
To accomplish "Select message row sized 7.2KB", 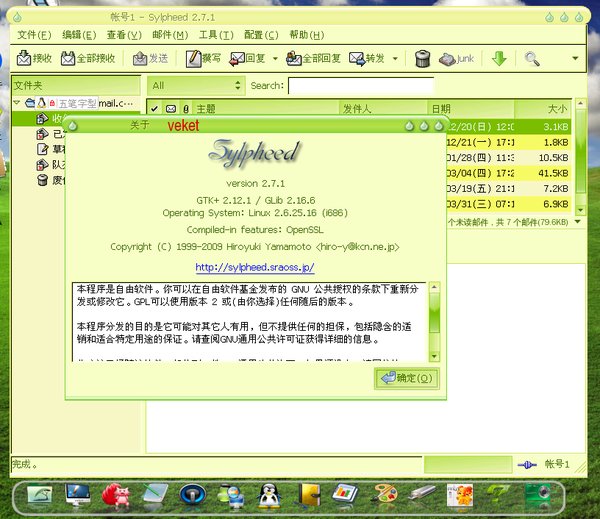I will pyautogui.click(x=509, y=188).
